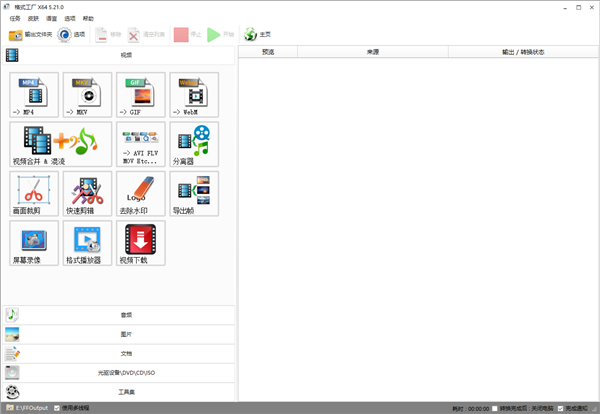Open 去除水印 watermark remover
Viewport: 600px width, 414px height.
click(x=141, y=193)
